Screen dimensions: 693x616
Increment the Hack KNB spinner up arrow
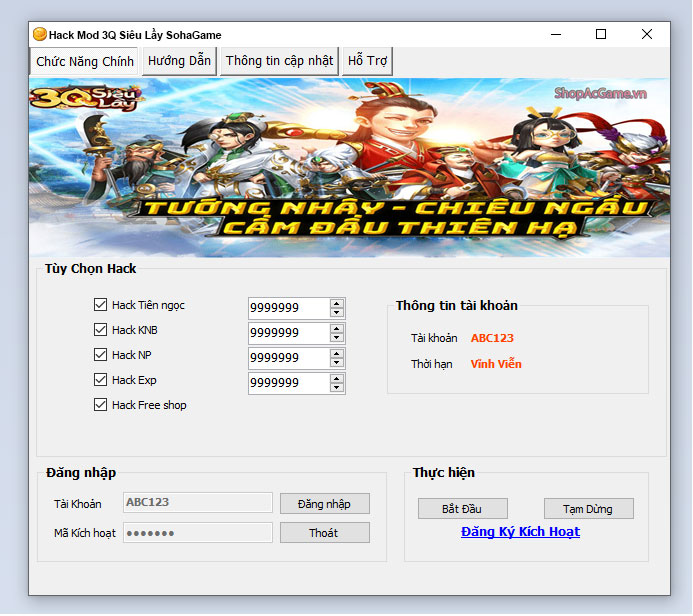pyautogui.click(x=337, y=328)
